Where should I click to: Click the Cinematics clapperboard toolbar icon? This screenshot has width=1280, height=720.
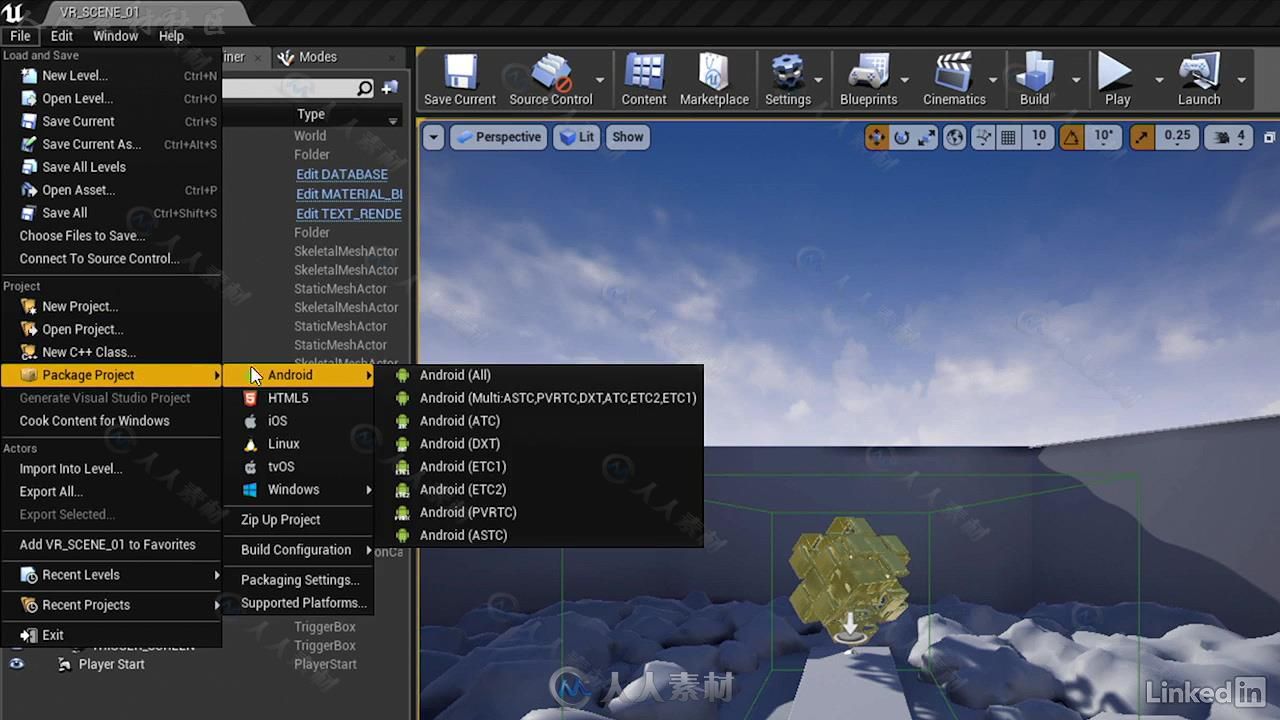click(954, 73)
